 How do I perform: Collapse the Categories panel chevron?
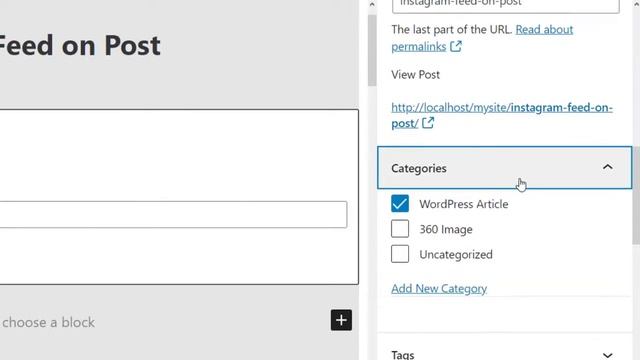pyautogui.click(x=607, y=167)
